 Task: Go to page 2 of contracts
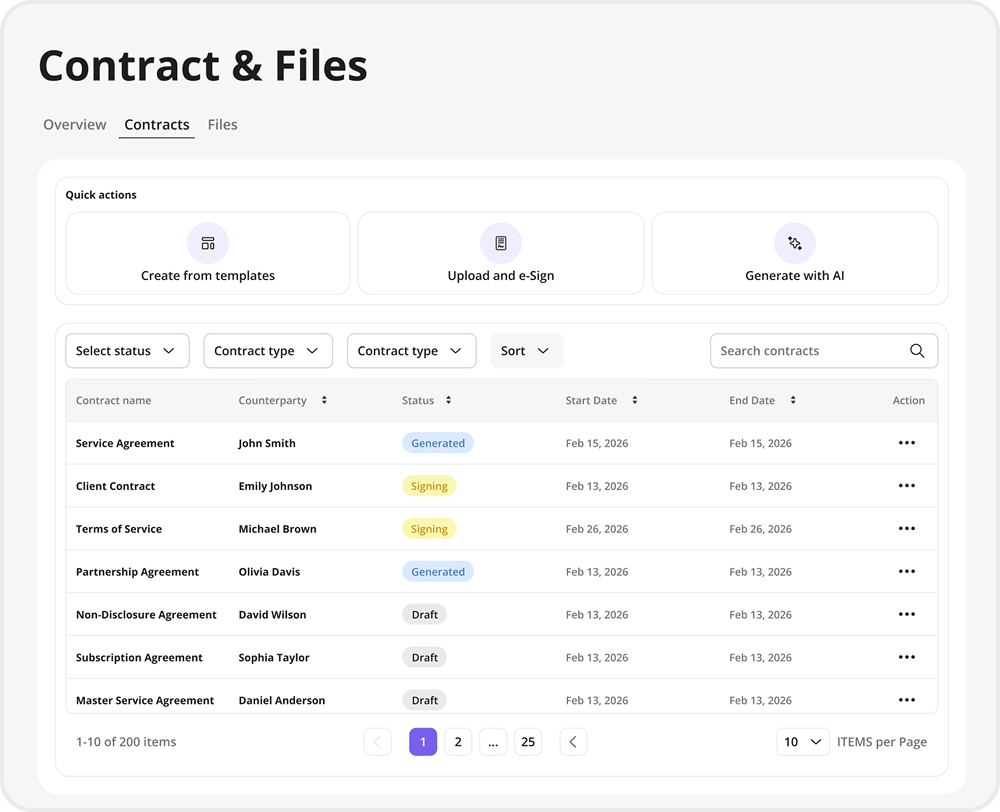458,742
